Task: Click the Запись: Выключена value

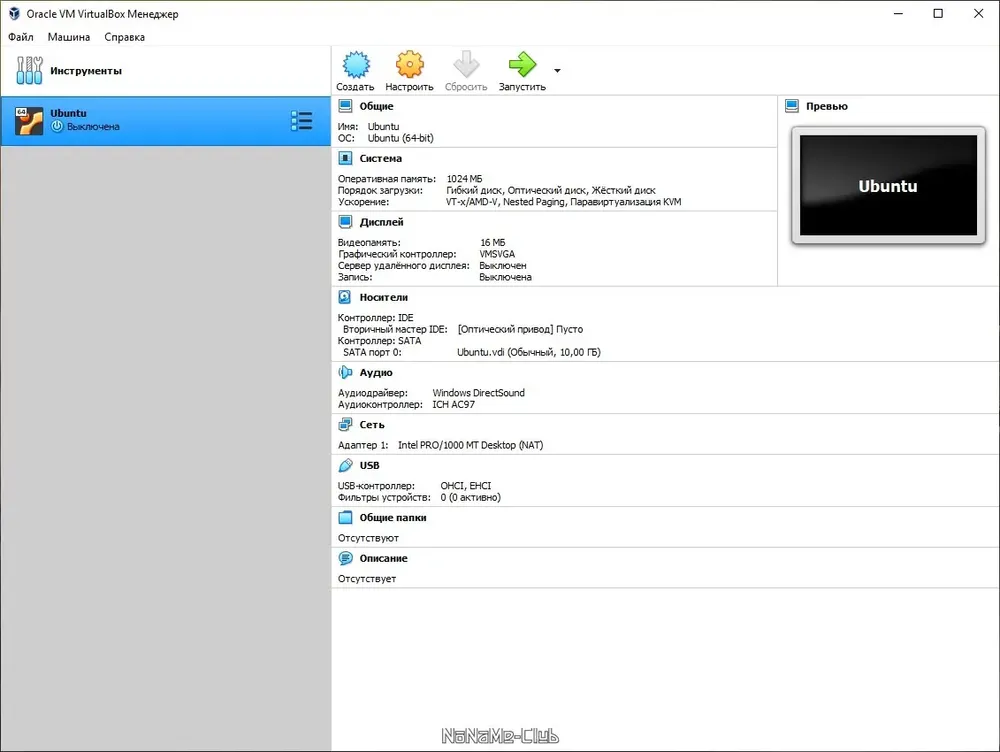Action: pos(505,277)
